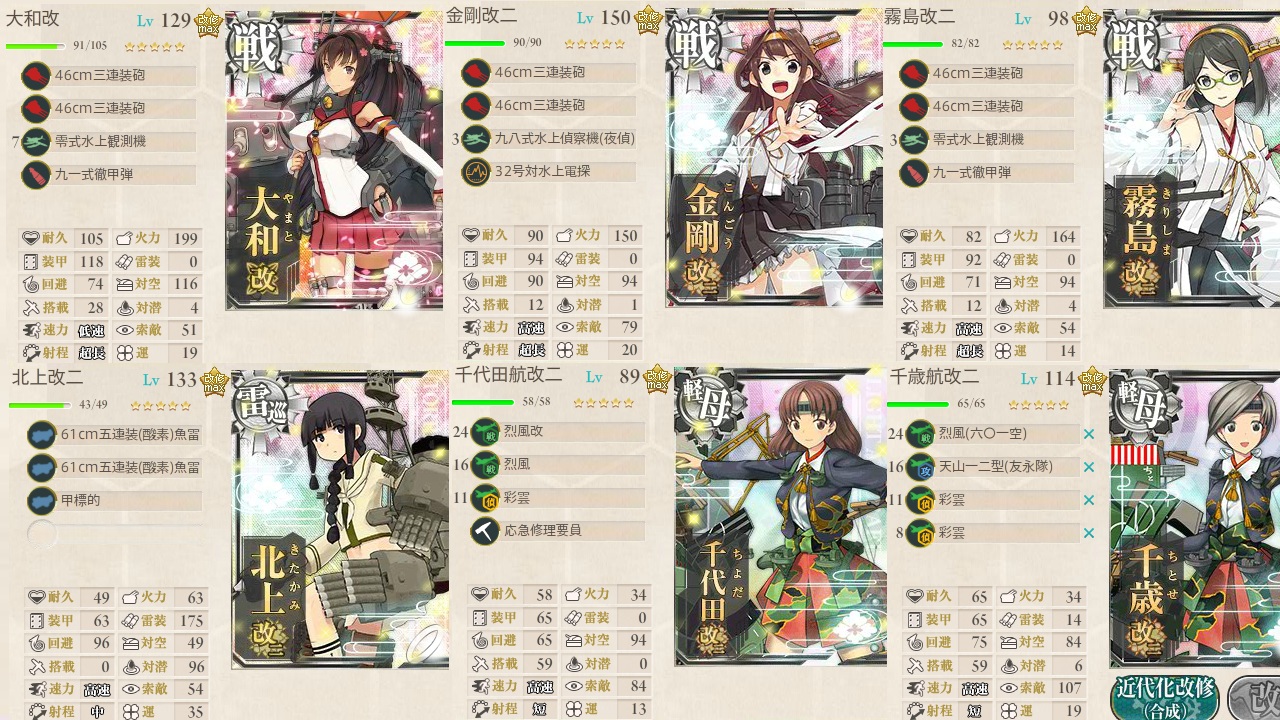Click the 甲標的 midget submarine icon

coord(41,500)
